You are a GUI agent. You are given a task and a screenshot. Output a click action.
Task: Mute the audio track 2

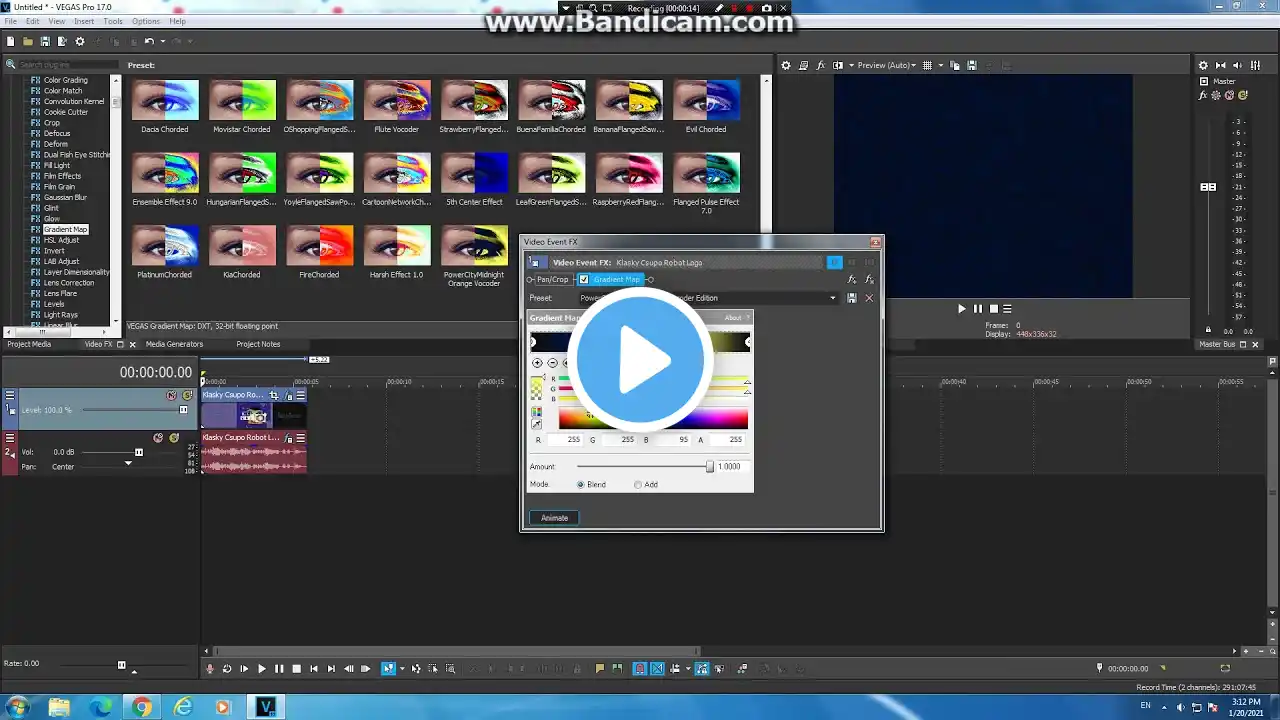(158, 438)
